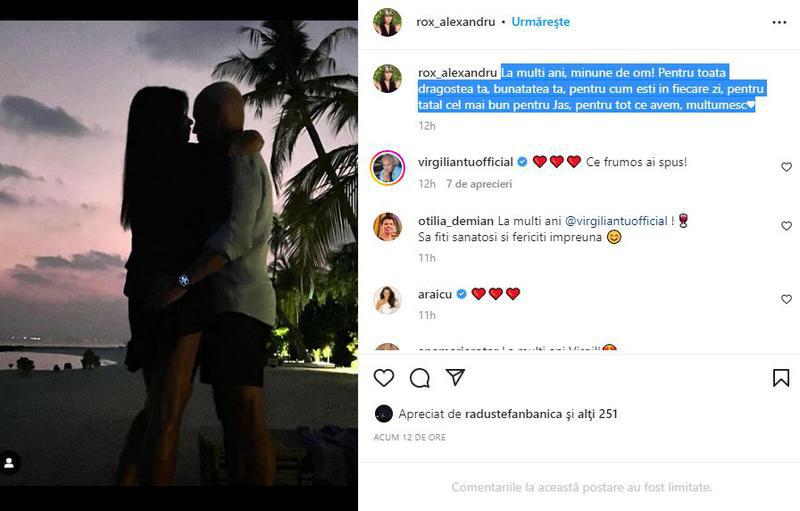800x511 pixels.
Task: View 7 de aprecieri on comment
Action: click(479, 184)
